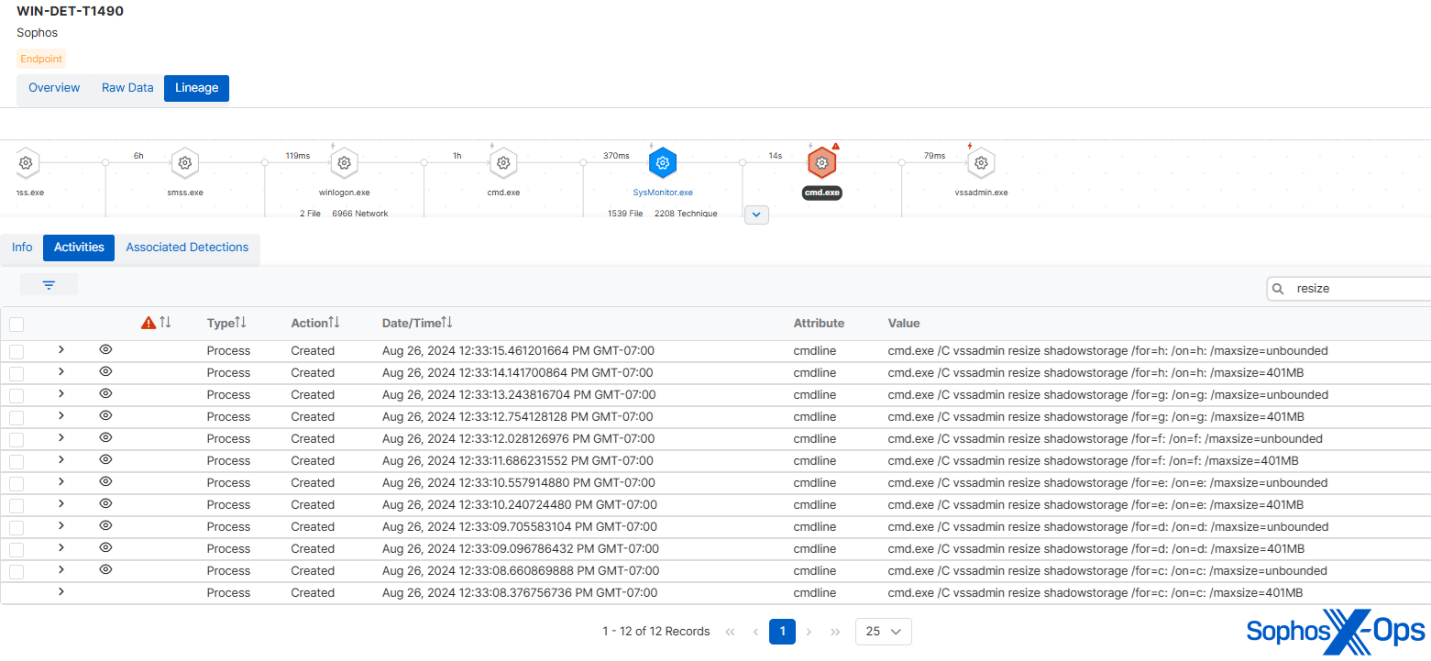Select the winlogon.exe lineage node
Image resolution: width=1431 pixels, height=661 pixels.
point(344,163)
